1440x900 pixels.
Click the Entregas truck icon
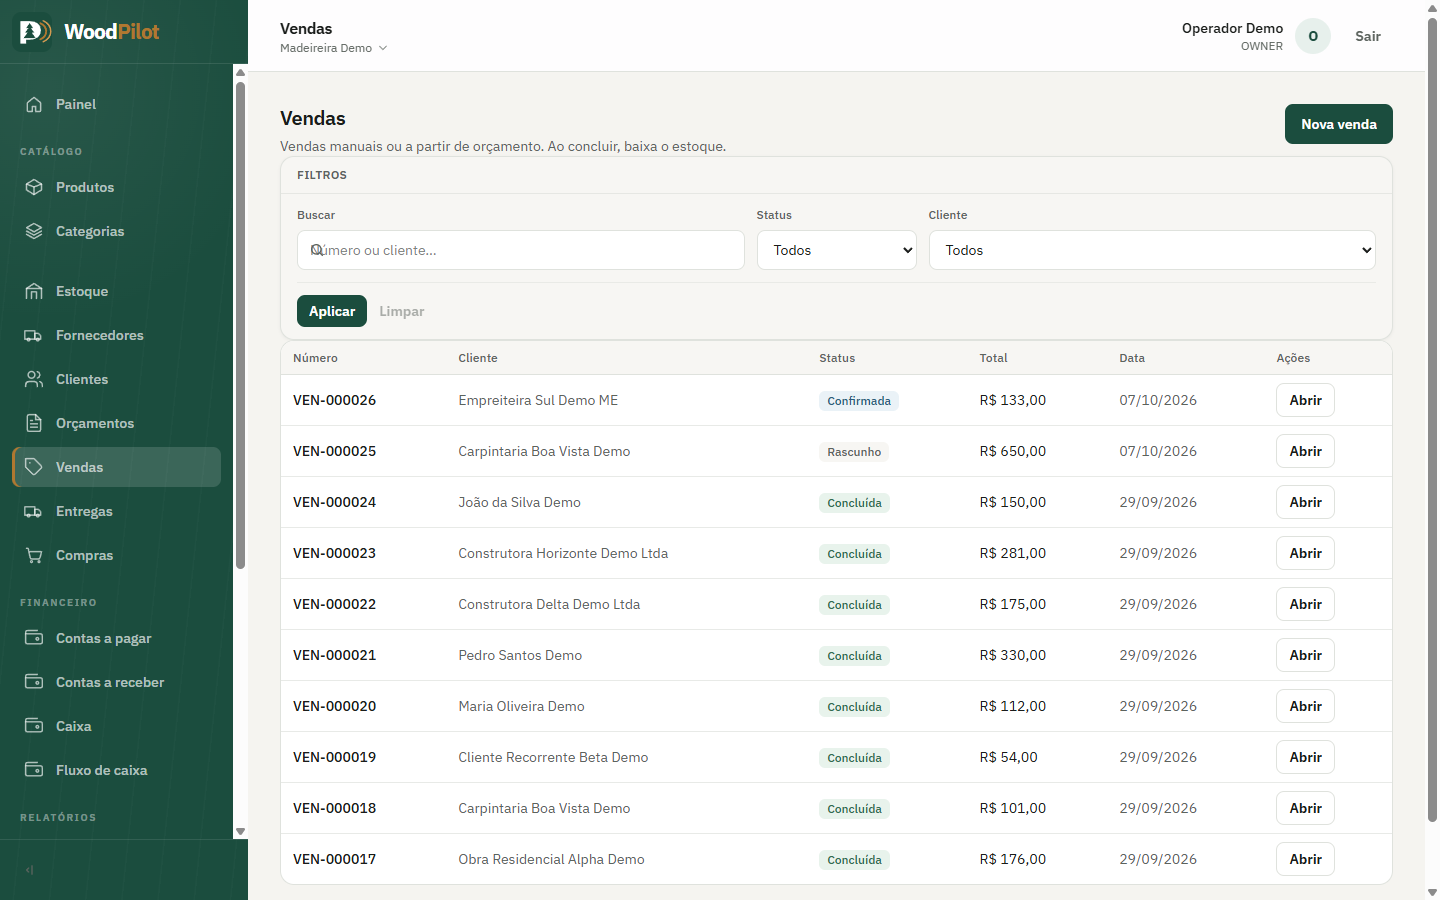pos(34,511)
